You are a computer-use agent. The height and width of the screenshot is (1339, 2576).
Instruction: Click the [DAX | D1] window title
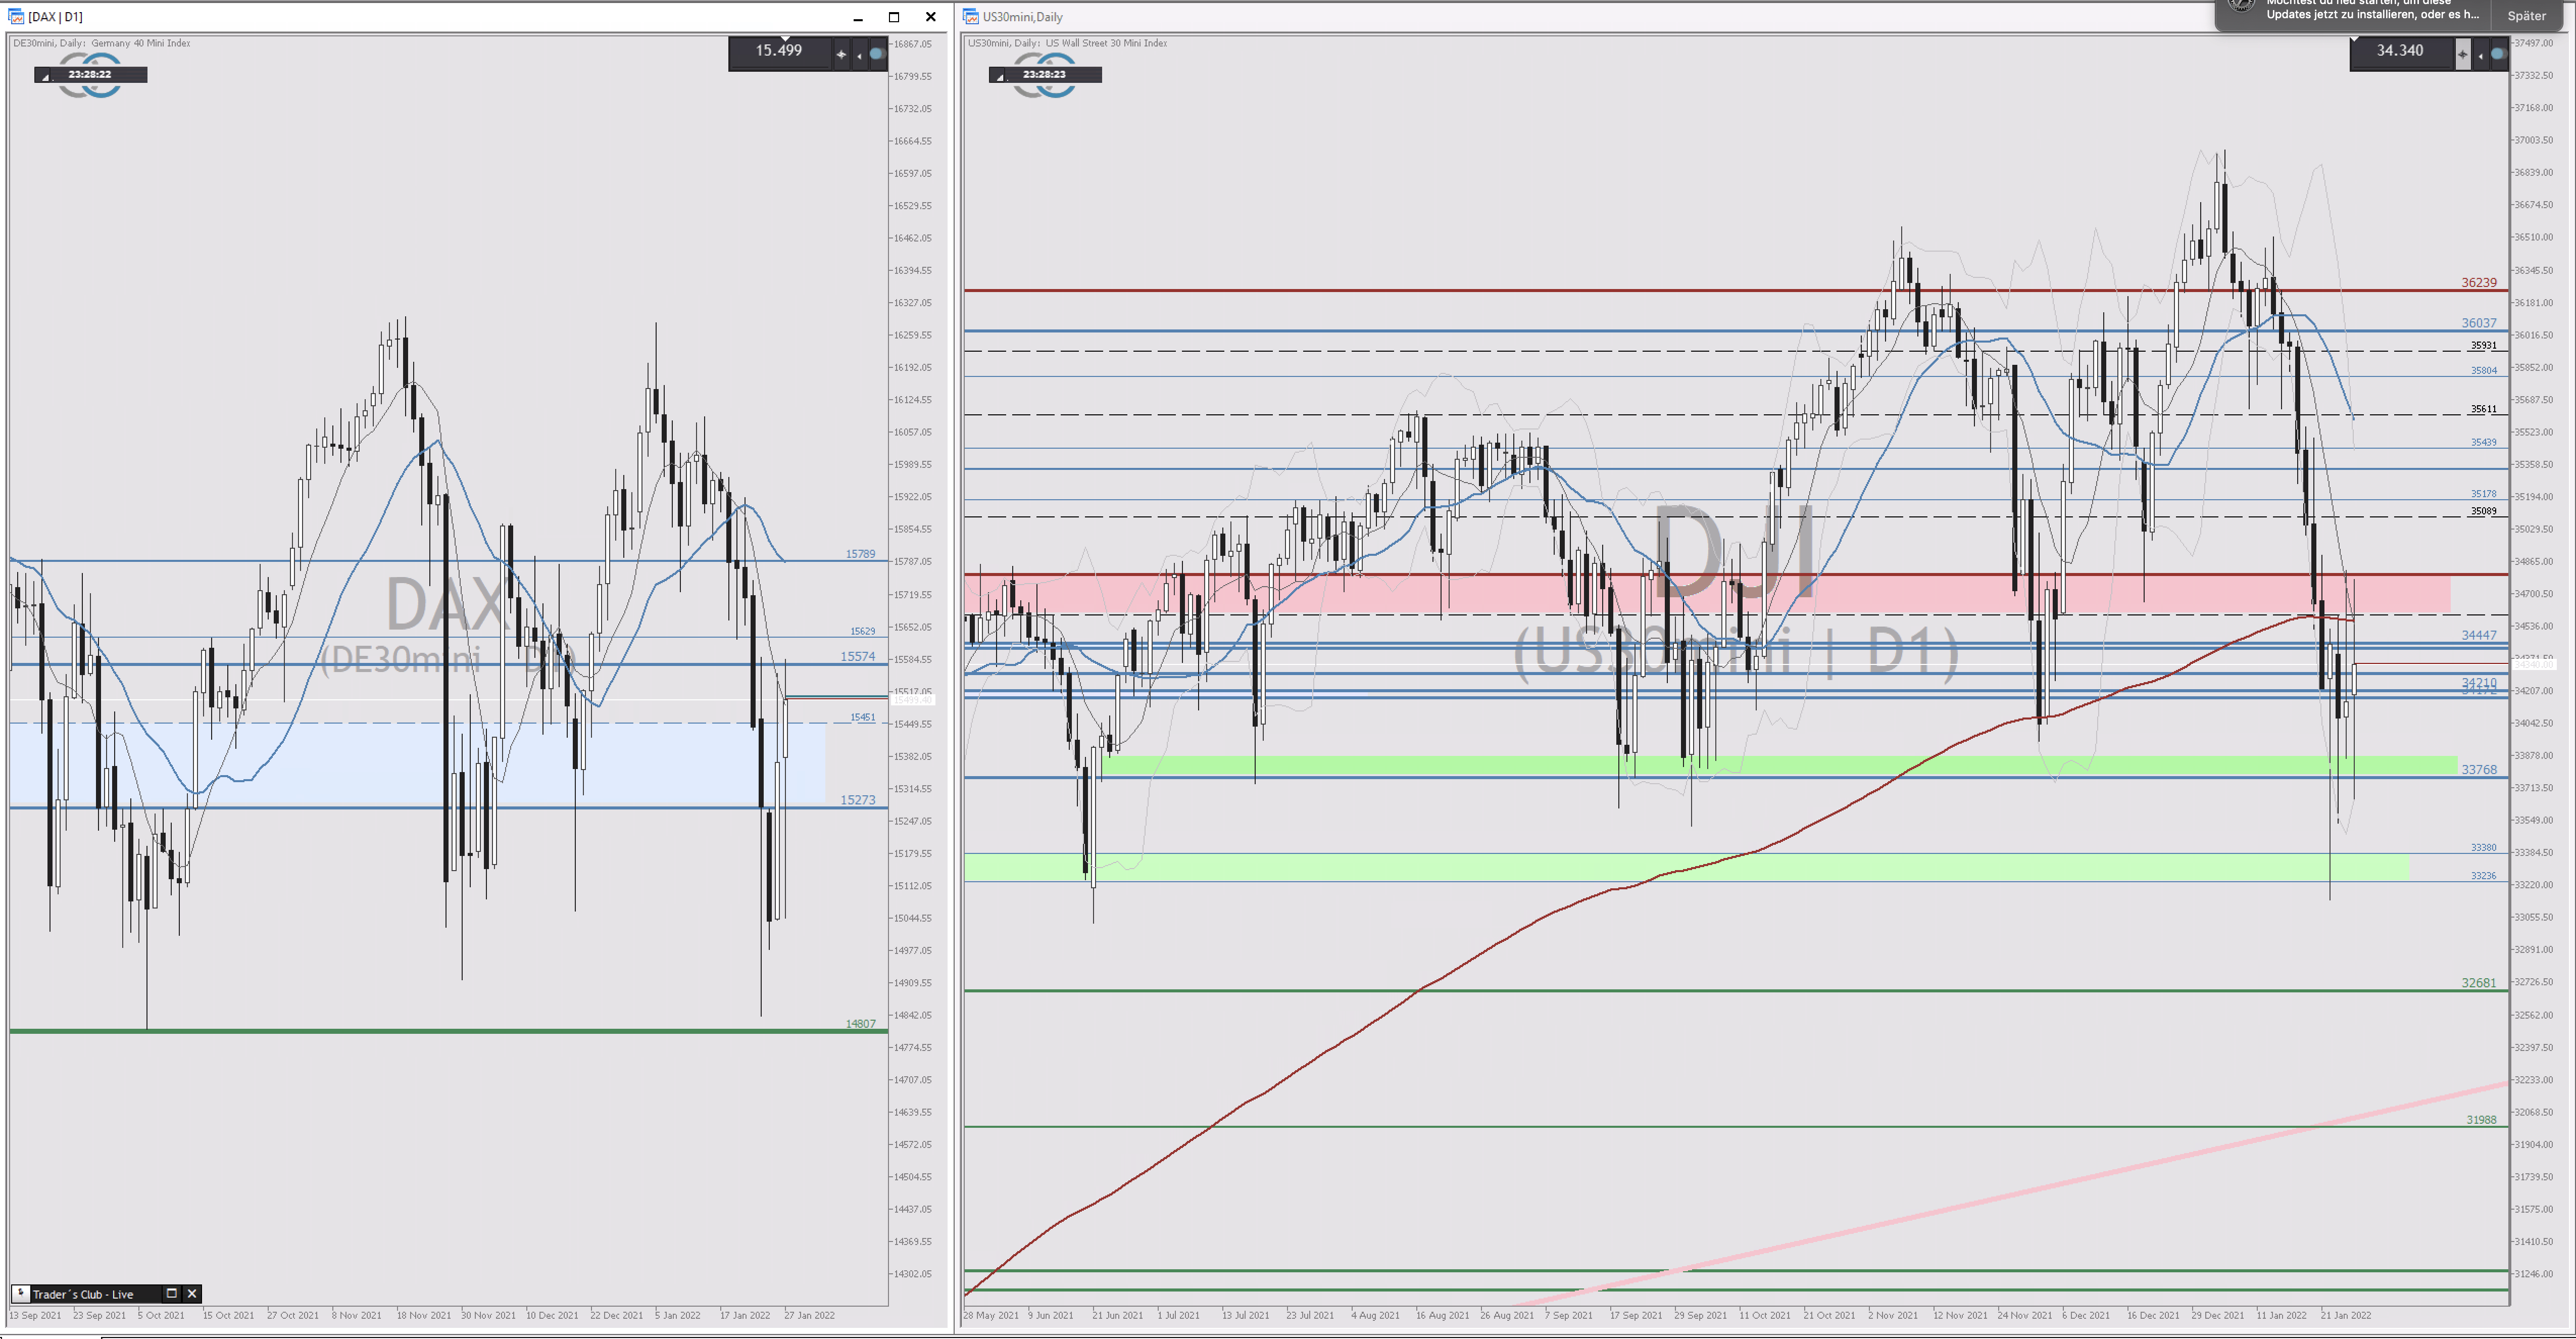point(56,17)
